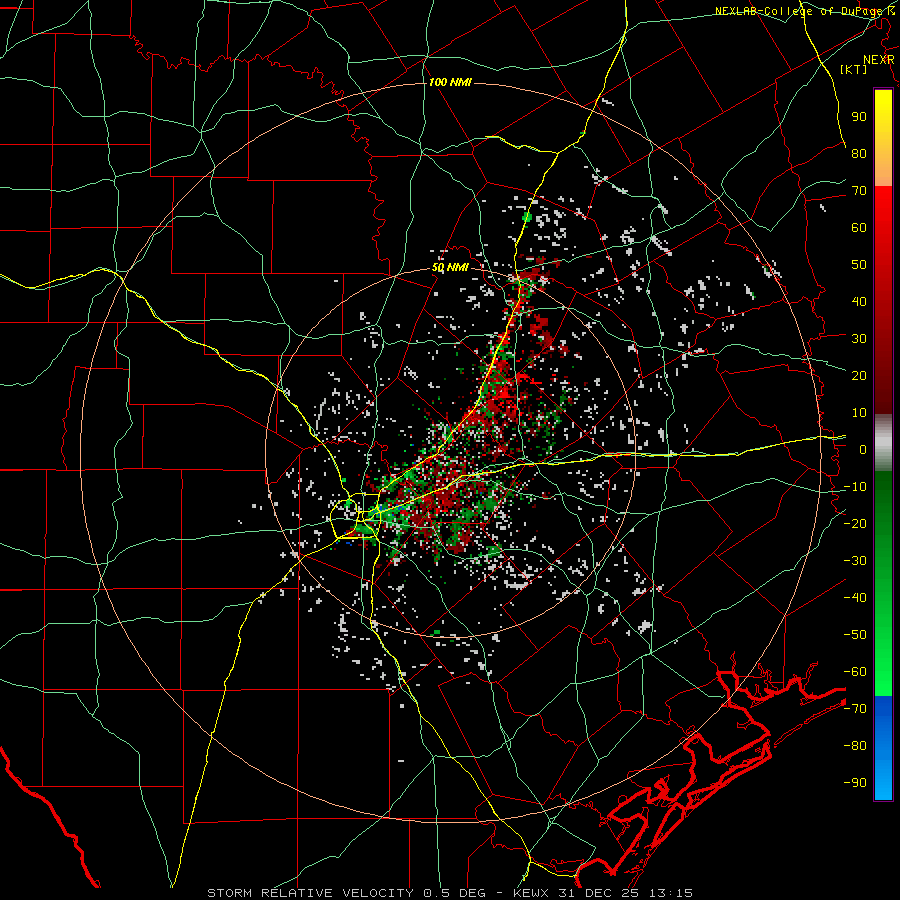Viewport: 900px width, 900px height.
Task: Click the "[KT]" units label
Action: [x=854, y=69]
